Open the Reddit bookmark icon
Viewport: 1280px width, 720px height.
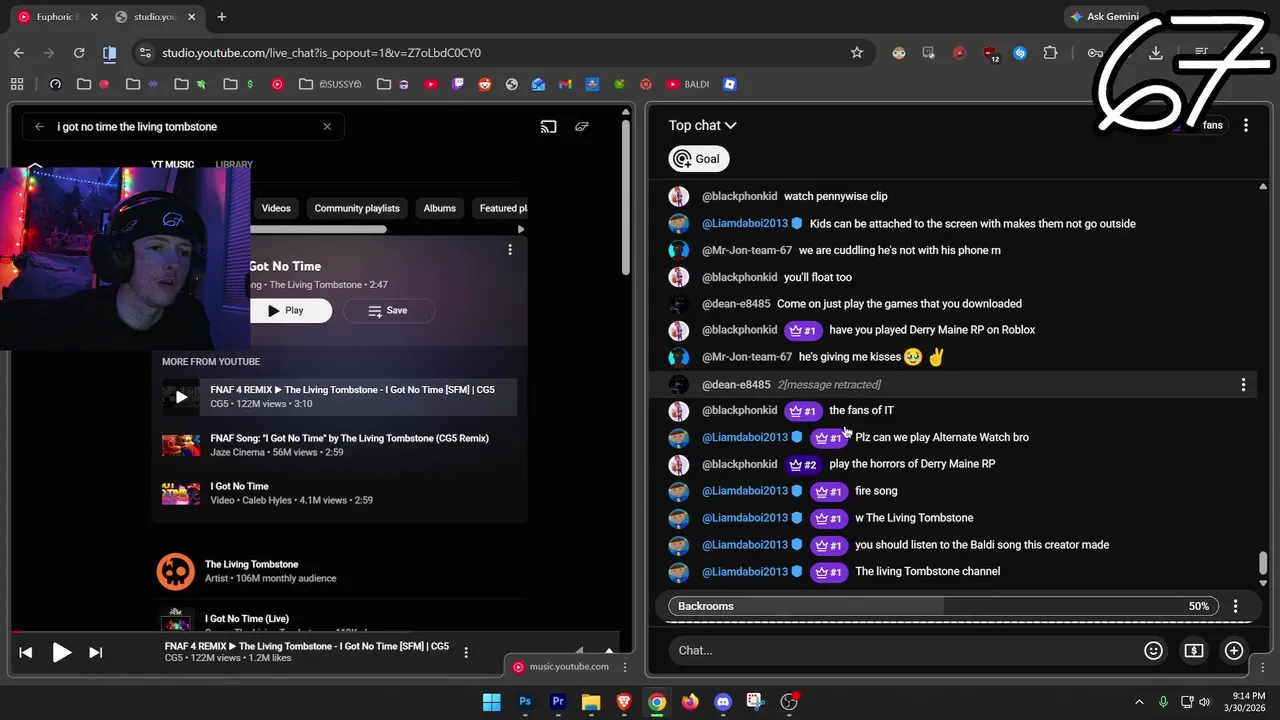485,84
